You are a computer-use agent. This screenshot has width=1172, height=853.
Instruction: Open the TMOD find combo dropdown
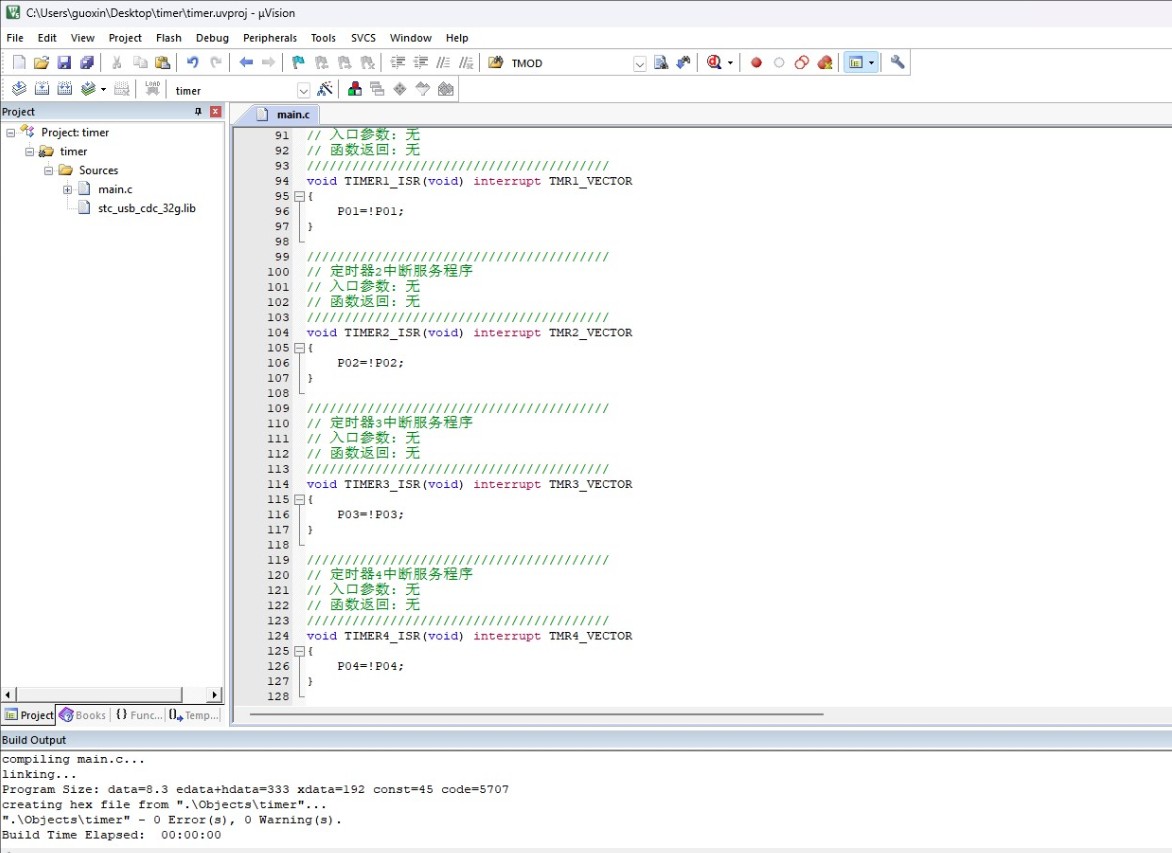point(640,64)
